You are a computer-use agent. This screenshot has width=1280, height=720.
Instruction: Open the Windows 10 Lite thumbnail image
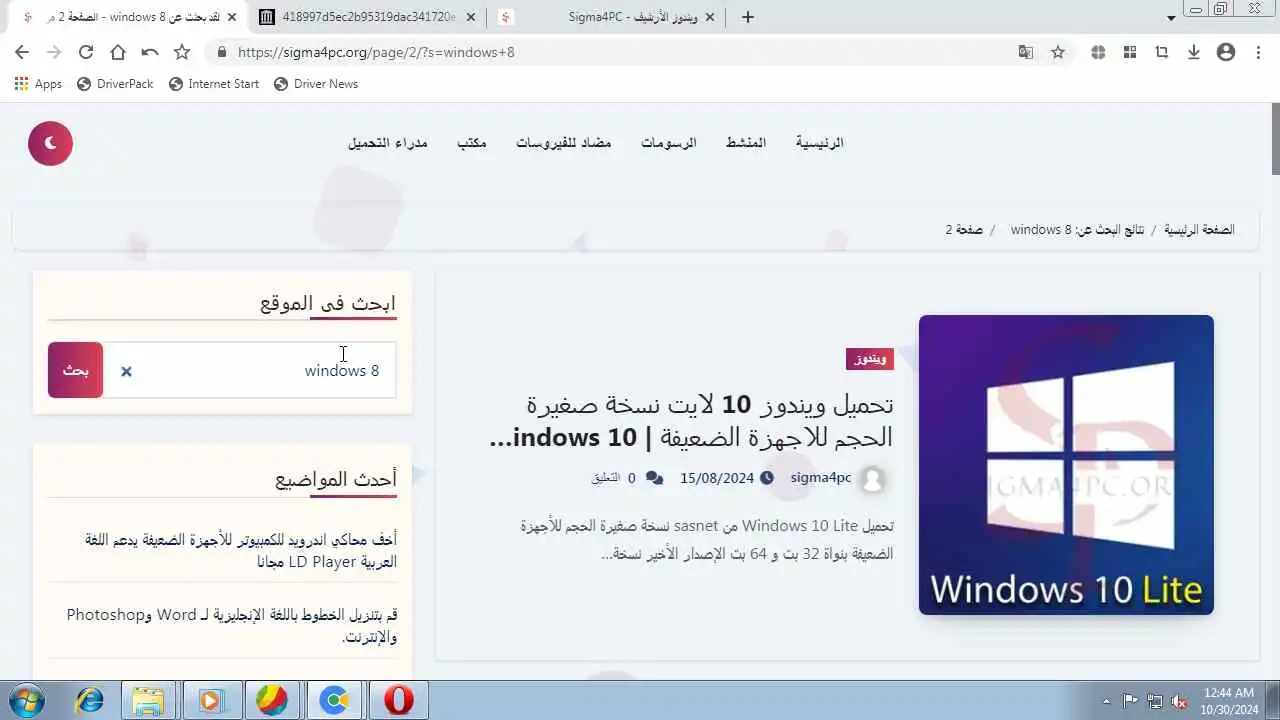tap(1066, 465)
